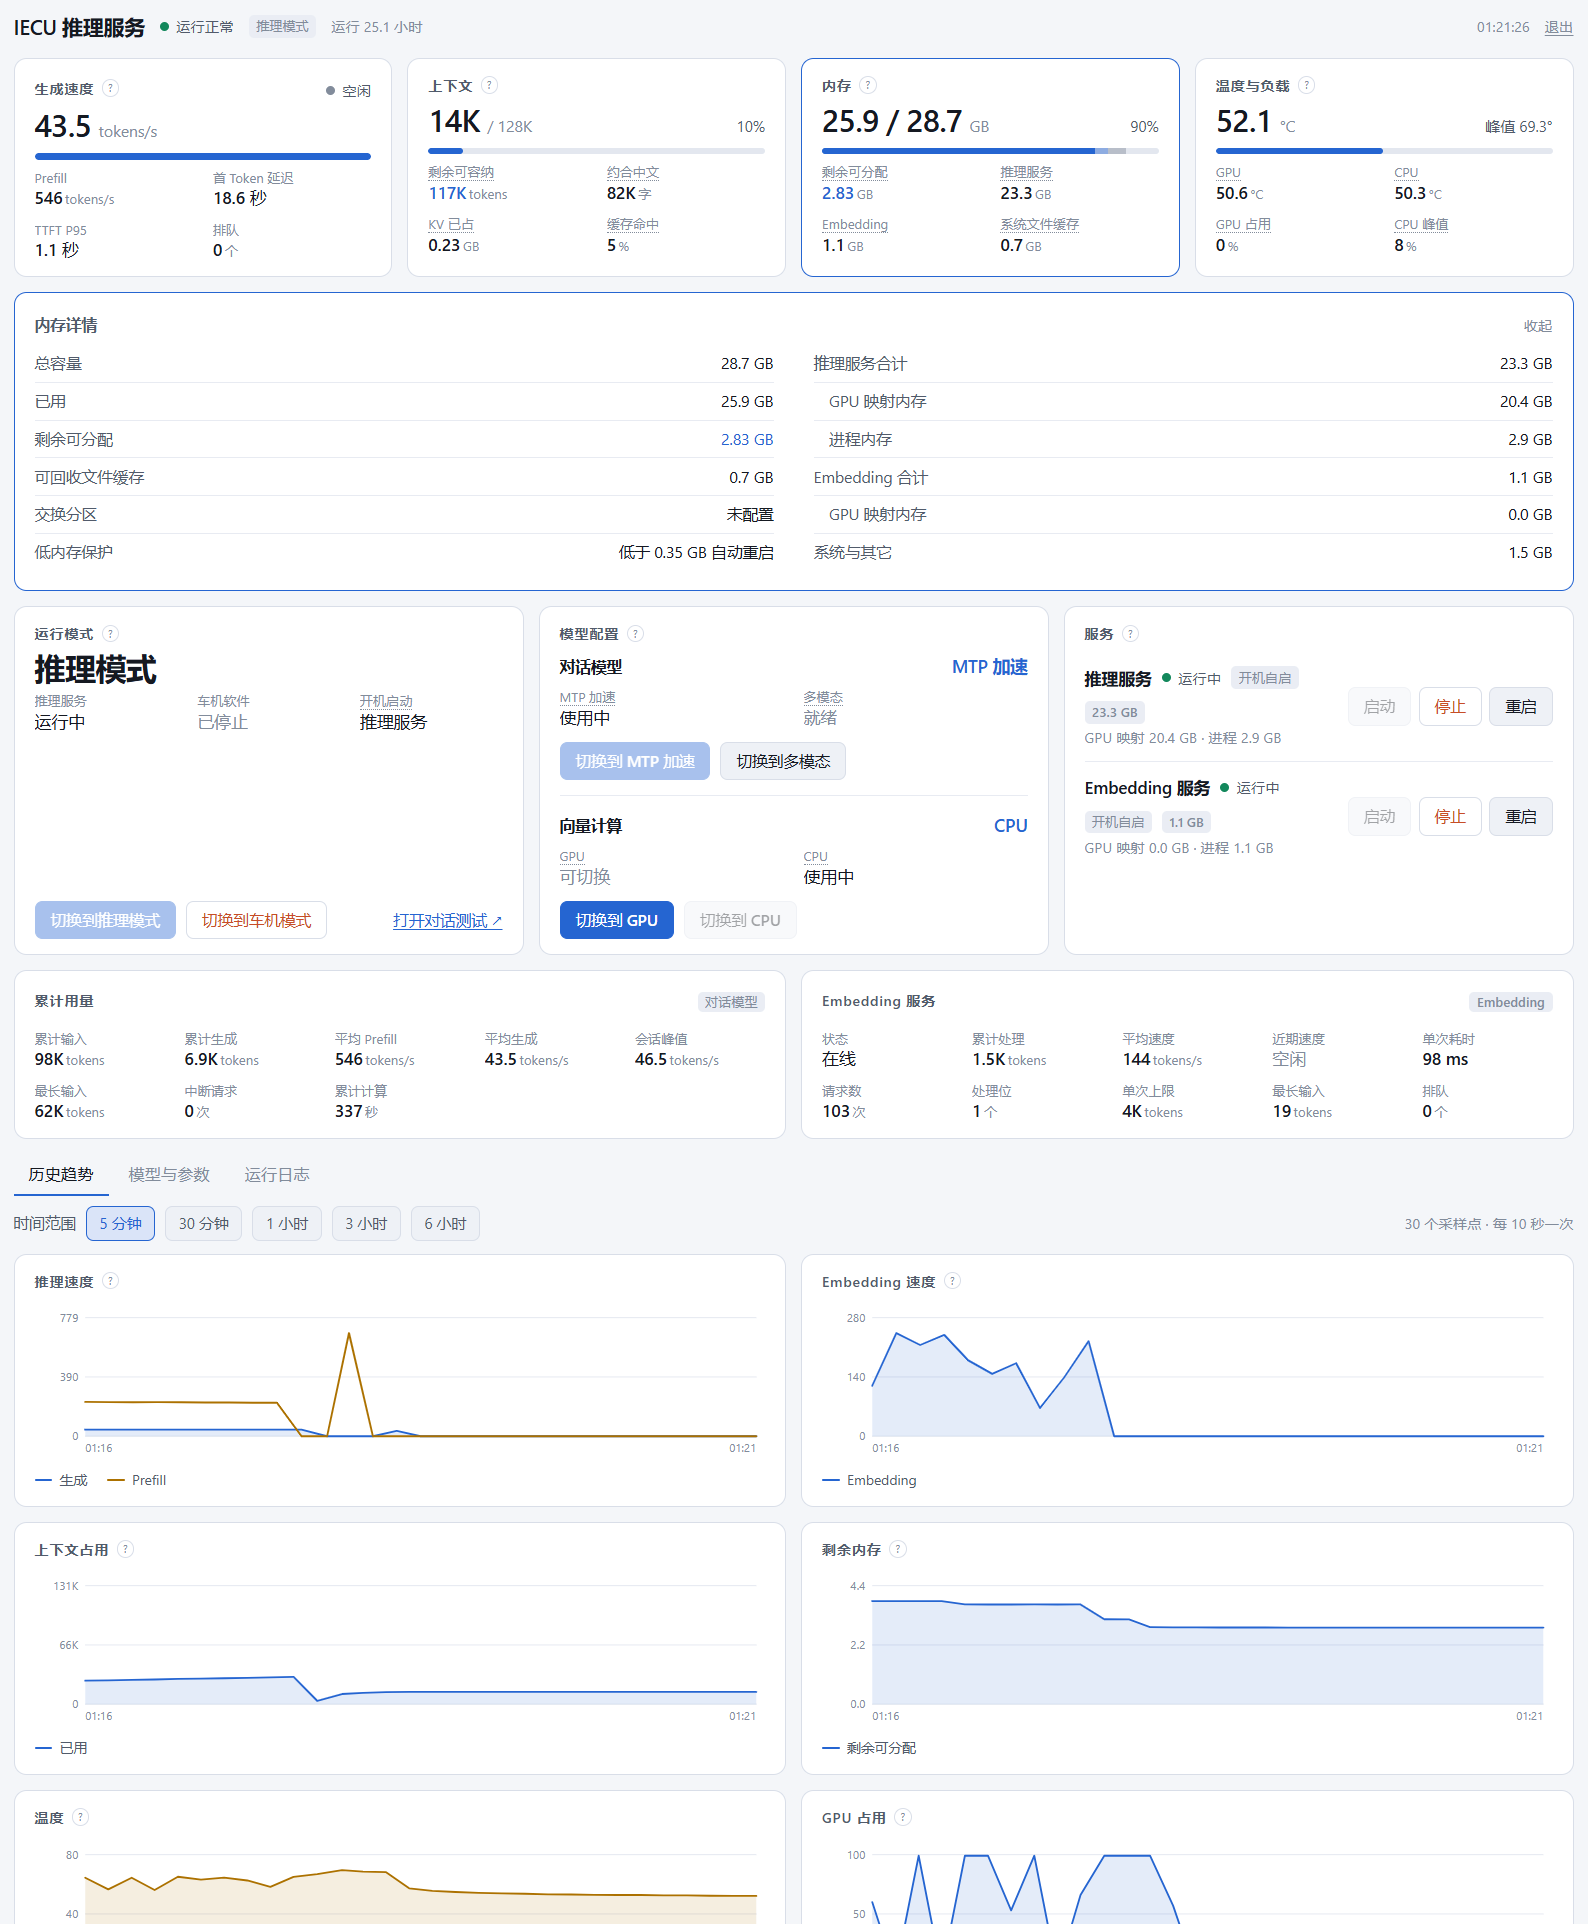Click 切换到 MTP 加速 button

[x=635, y=761]
